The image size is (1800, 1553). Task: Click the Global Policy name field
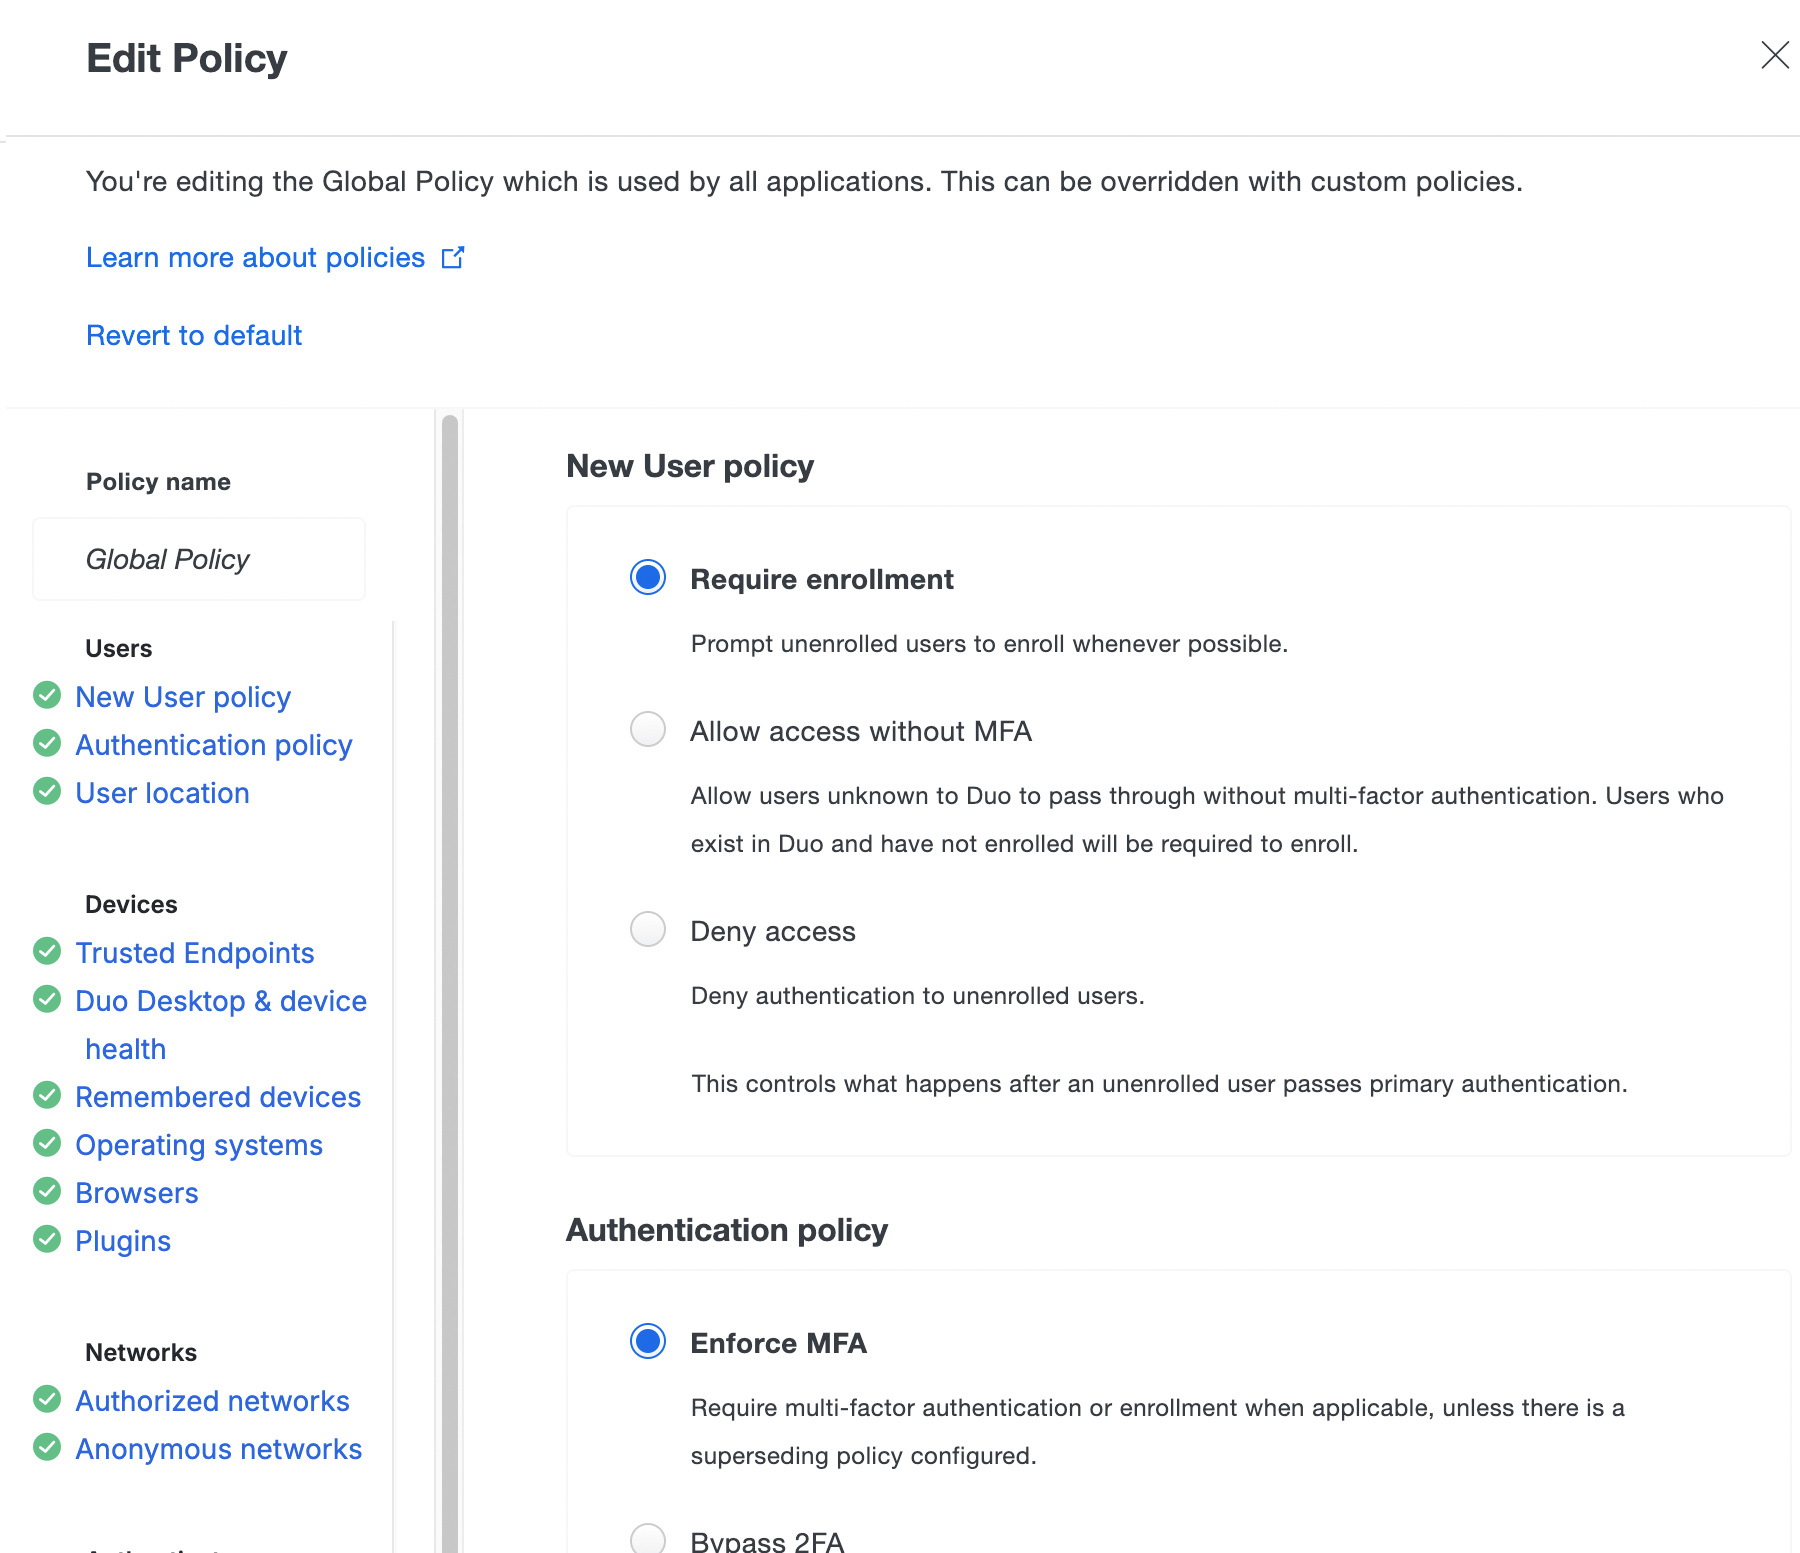click(198, 559)
